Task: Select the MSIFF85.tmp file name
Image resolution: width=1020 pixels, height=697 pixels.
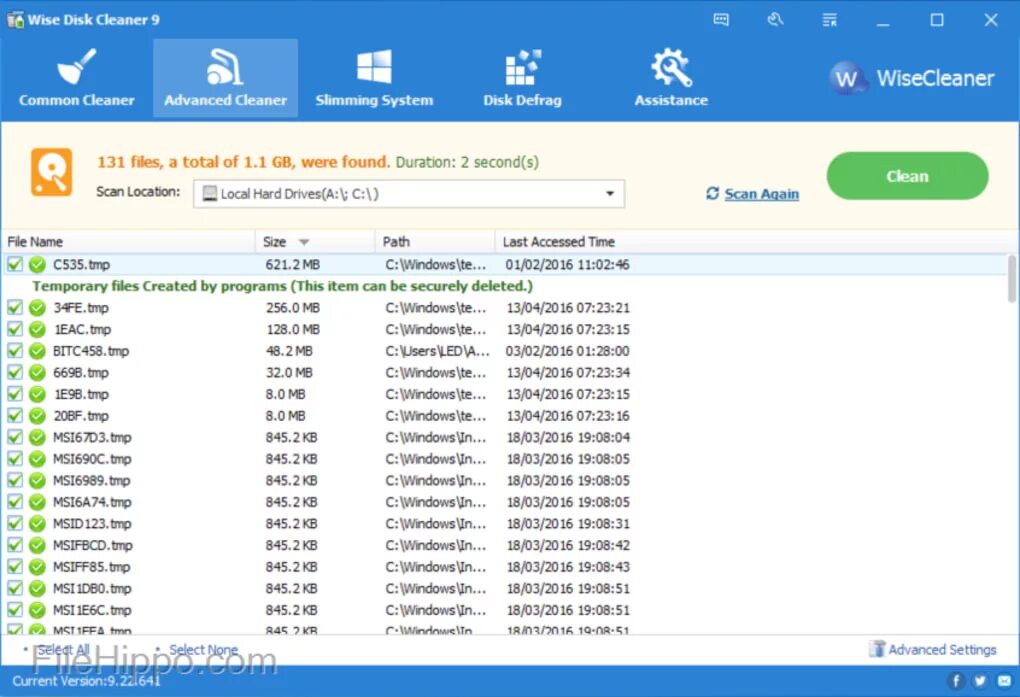Action: [92, 567]
